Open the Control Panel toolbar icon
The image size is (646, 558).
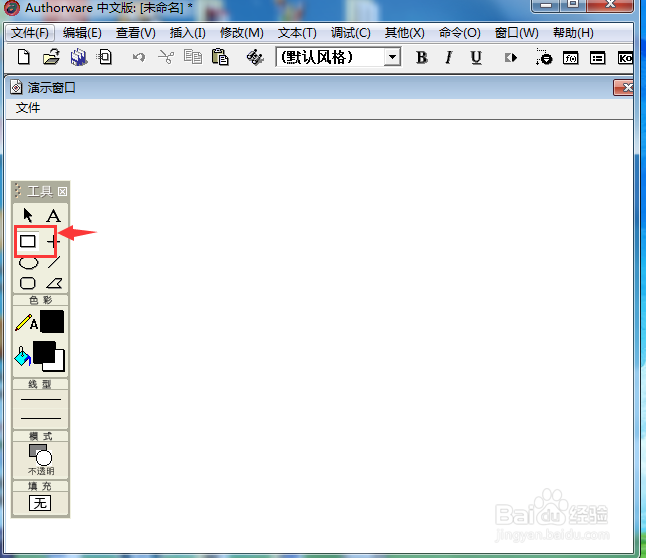click(x=544, y=57)
